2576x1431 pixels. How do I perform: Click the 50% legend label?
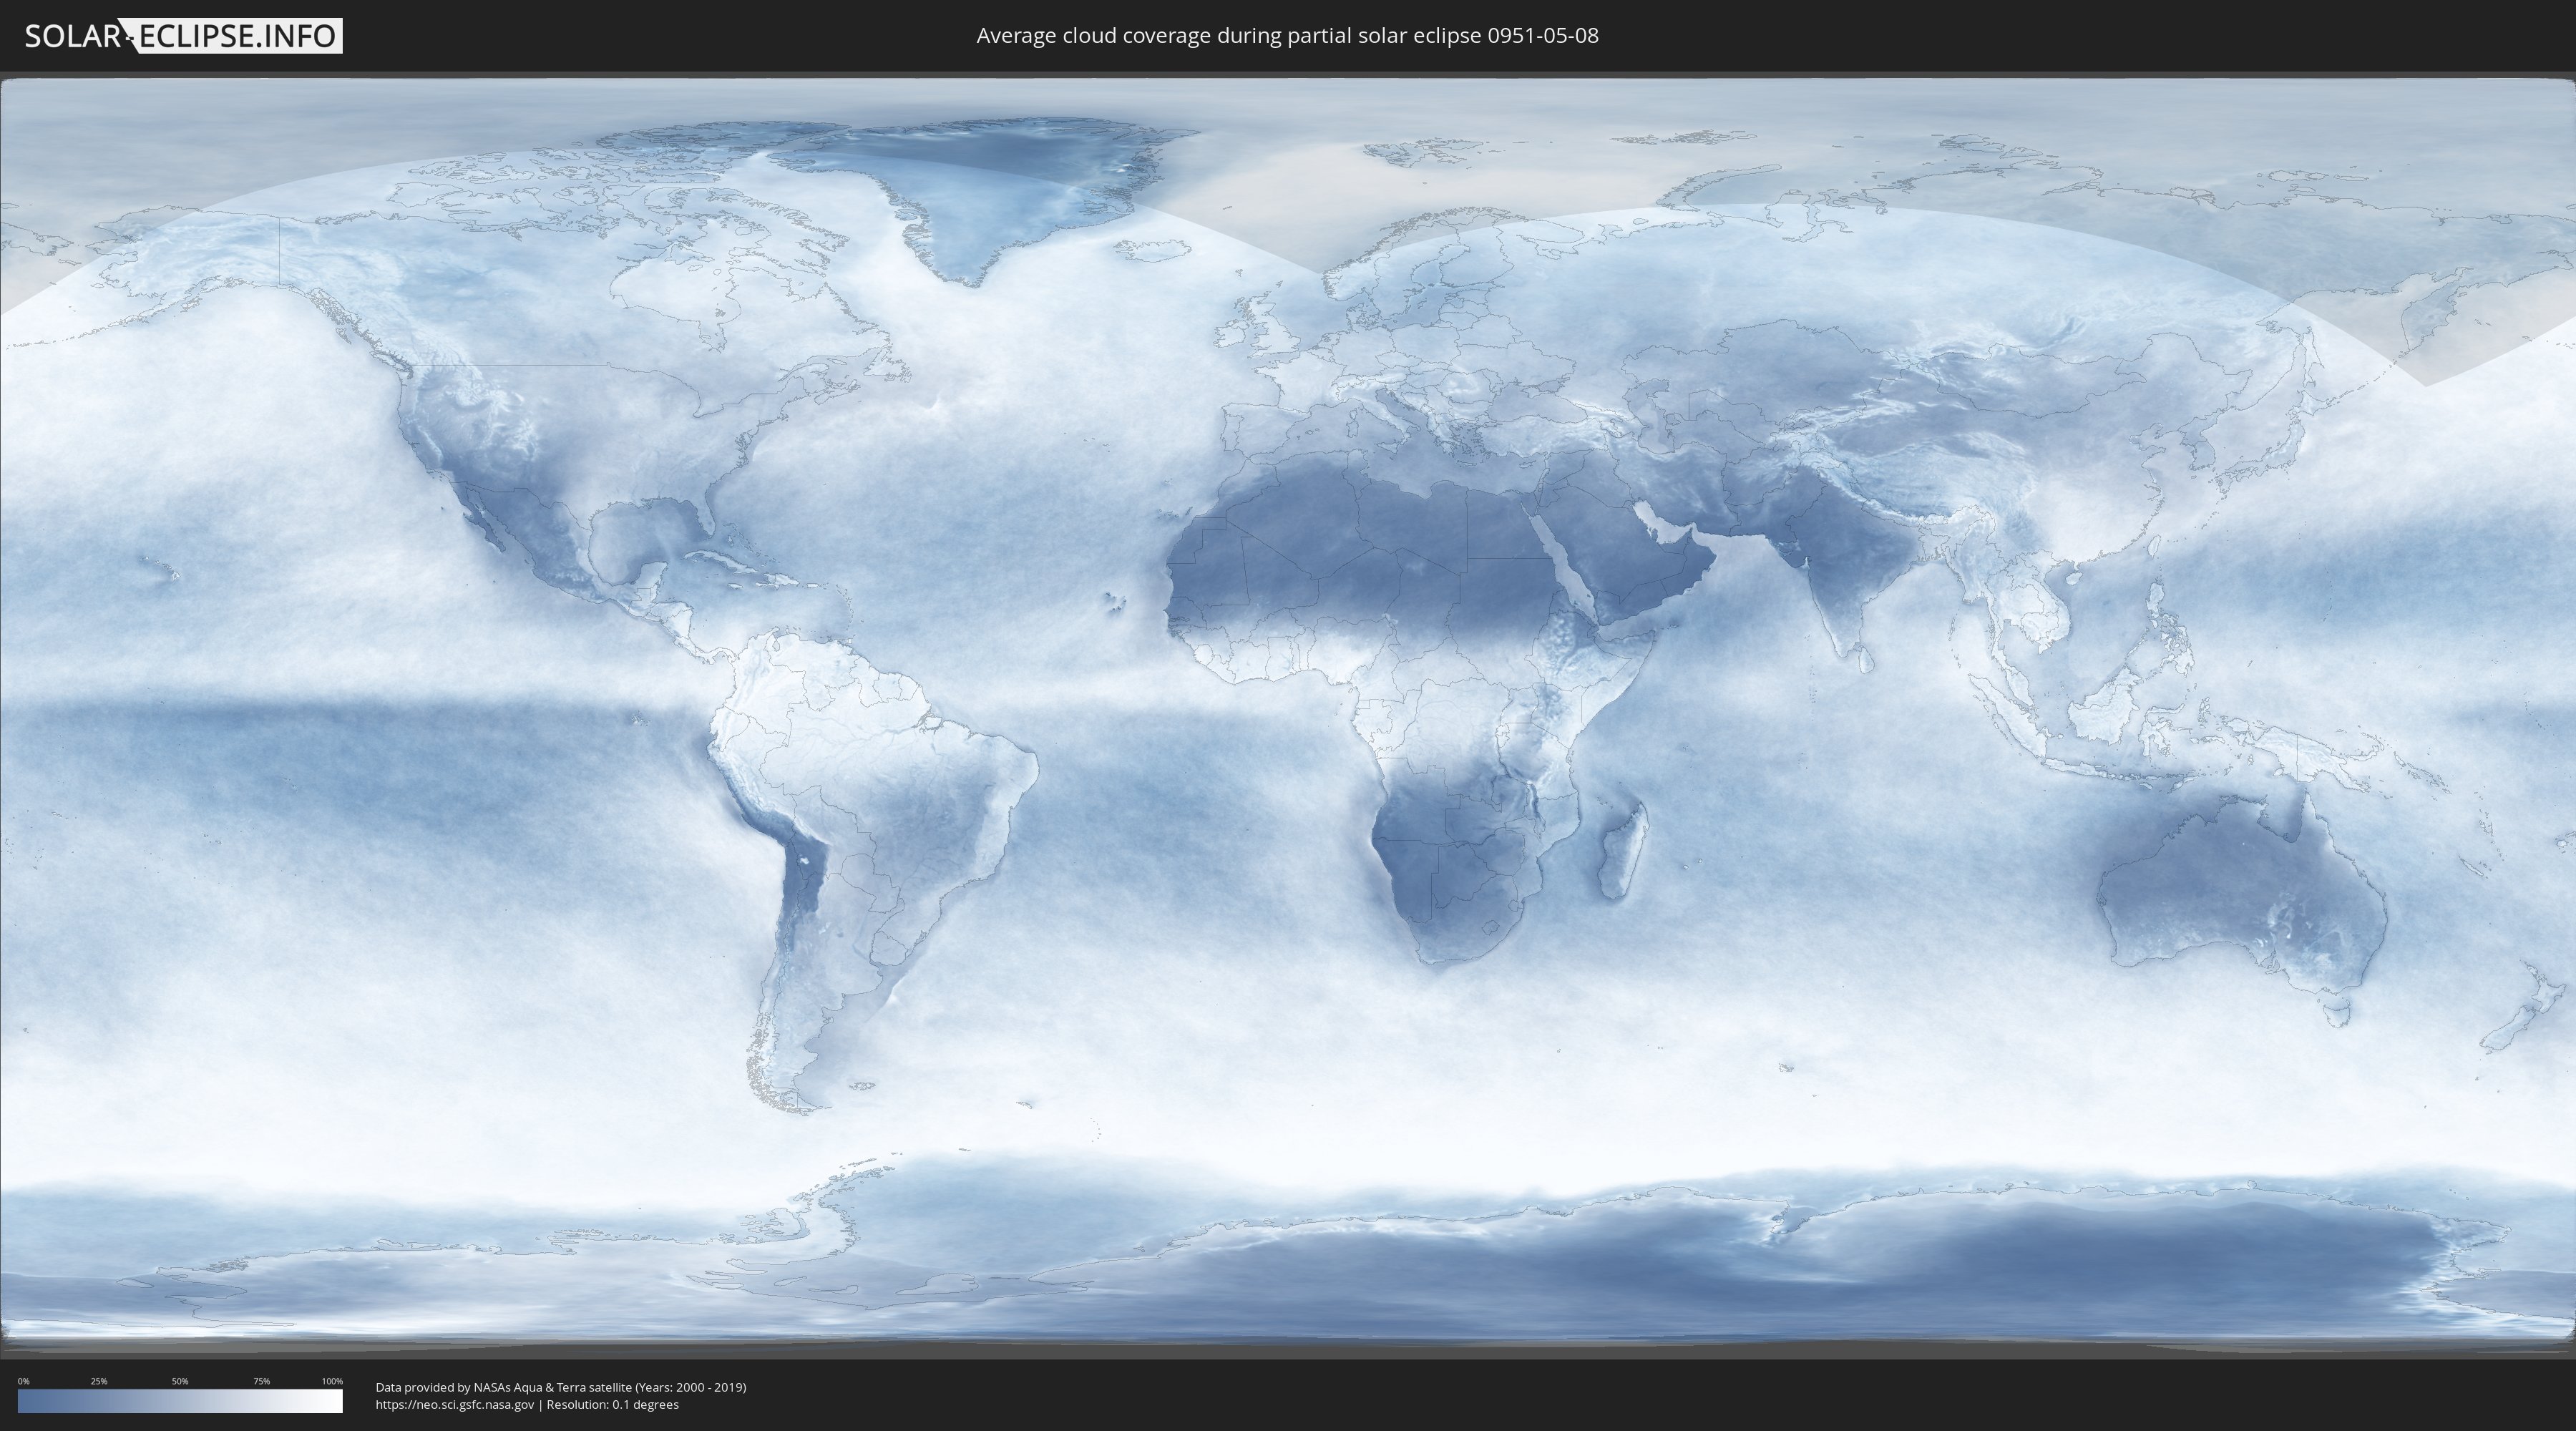(180, 1381)
